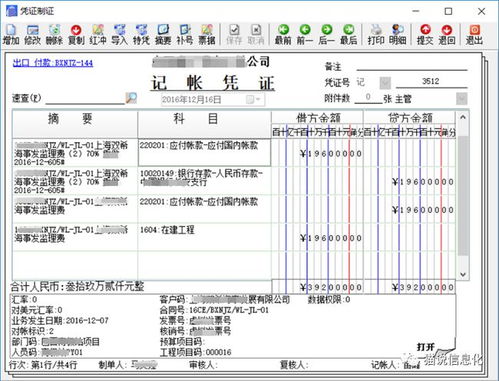499x381 pixels.
Task: Click the 复制 (copy) toolbar icon
Action: (76, 35)
